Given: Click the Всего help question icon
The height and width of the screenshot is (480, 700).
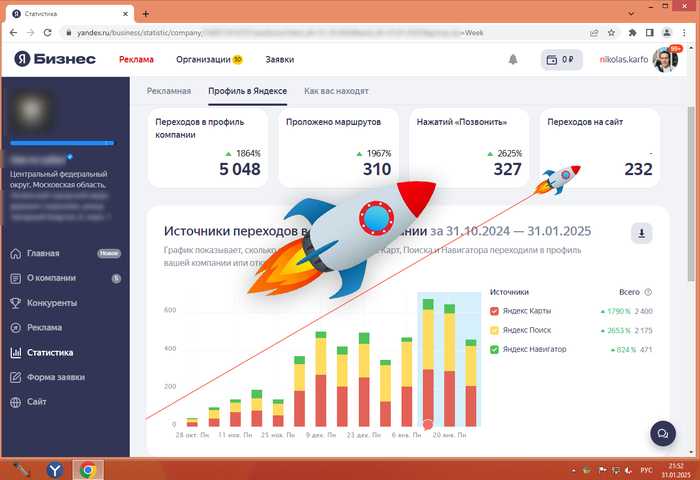Looking at the screenshot, I should (x=648, y=292).
